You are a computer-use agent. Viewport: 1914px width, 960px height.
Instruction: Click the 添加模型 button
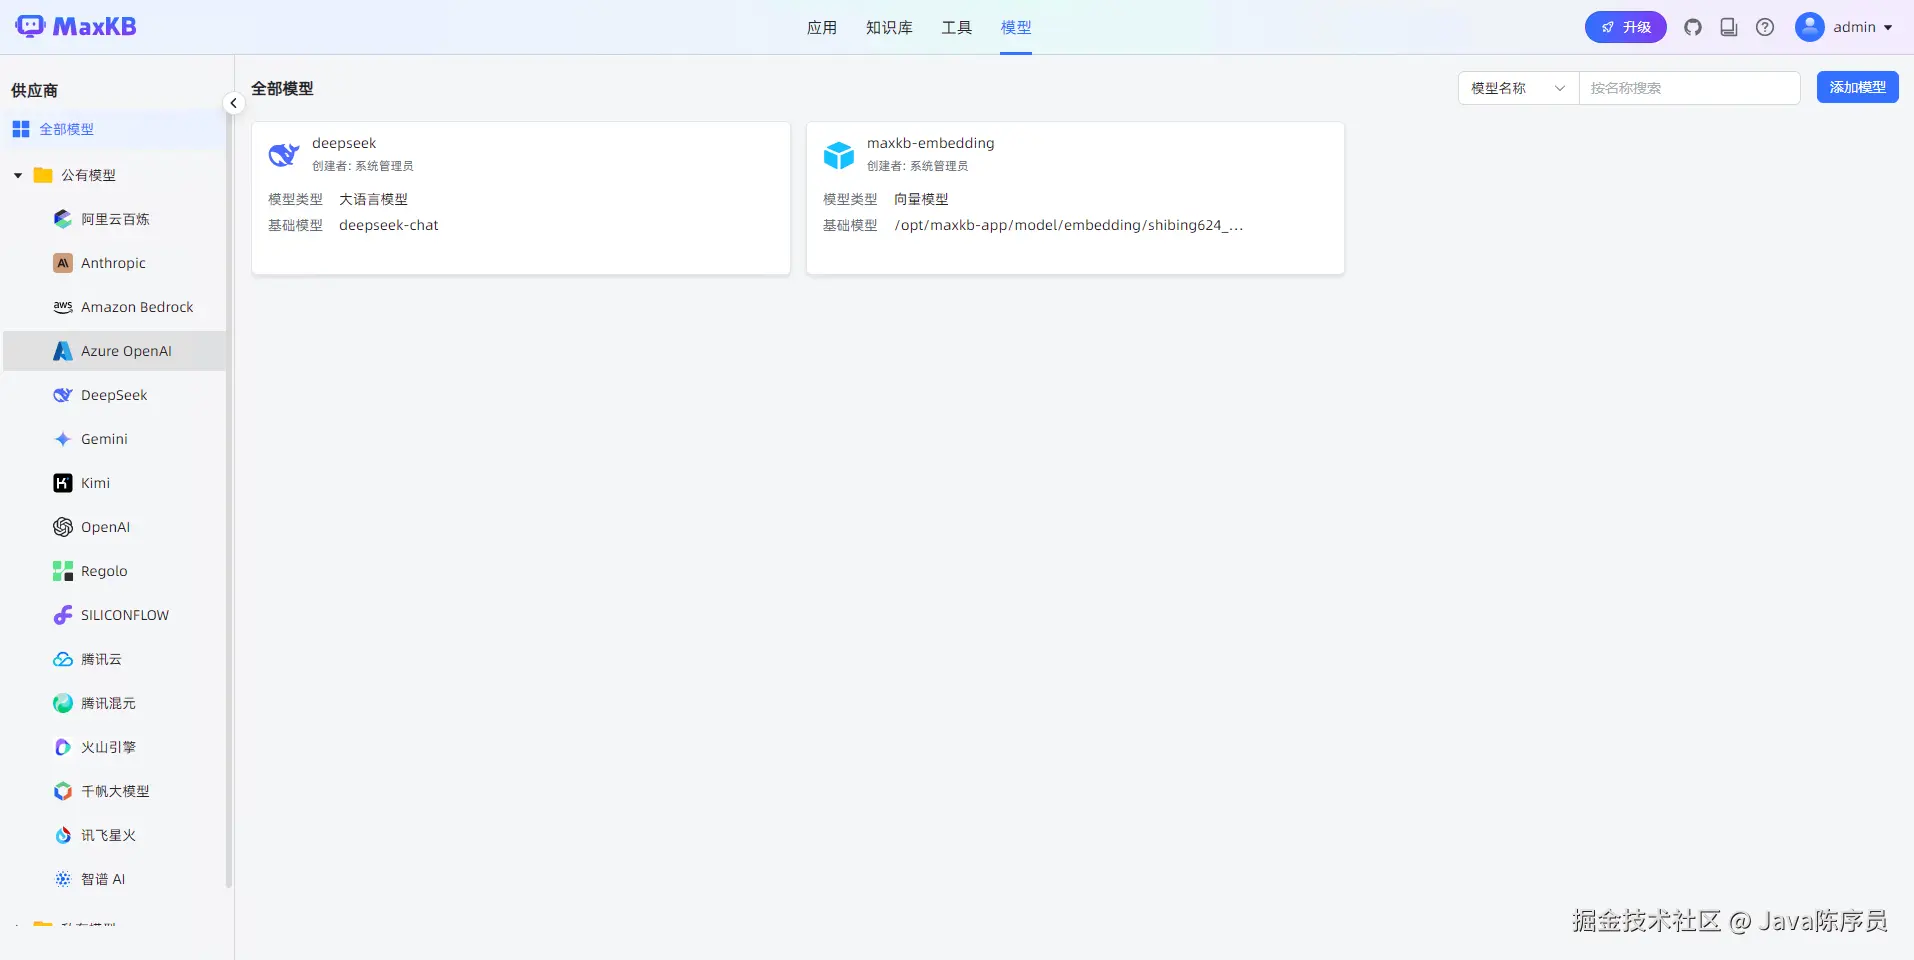tap(1858, 87)
